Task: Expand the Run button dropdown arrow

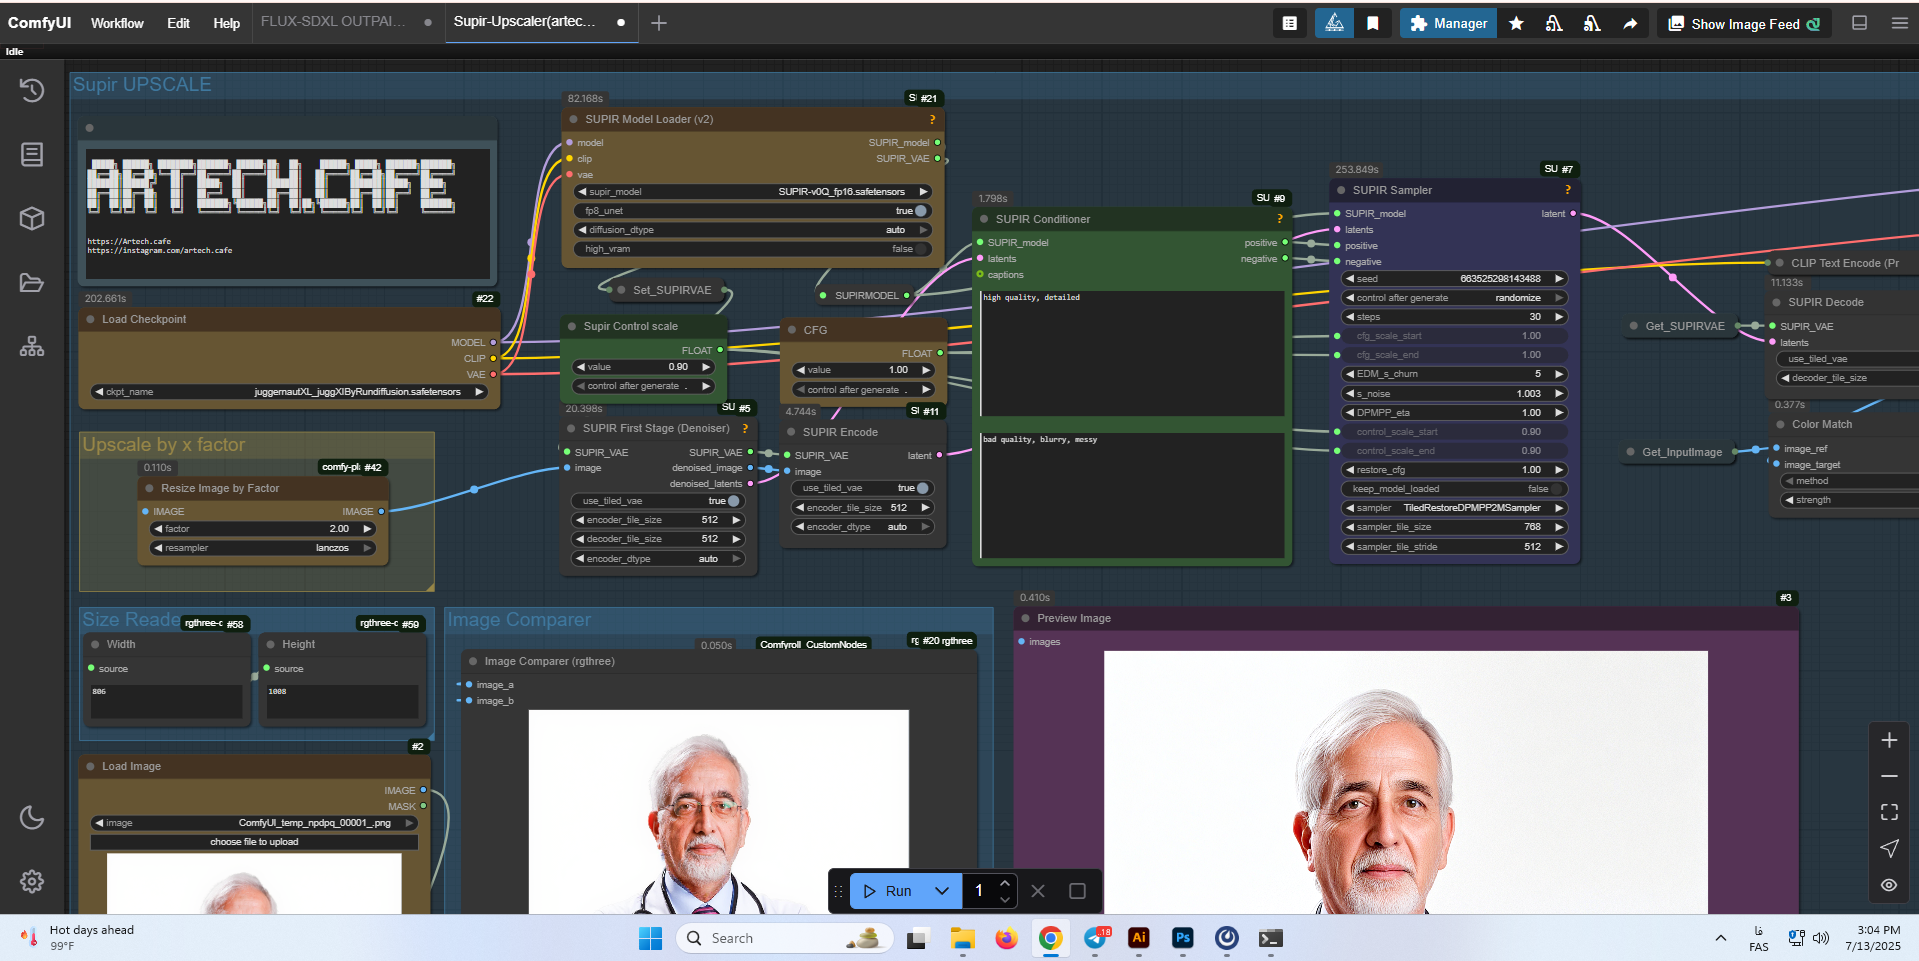Action: pos(941,891)
